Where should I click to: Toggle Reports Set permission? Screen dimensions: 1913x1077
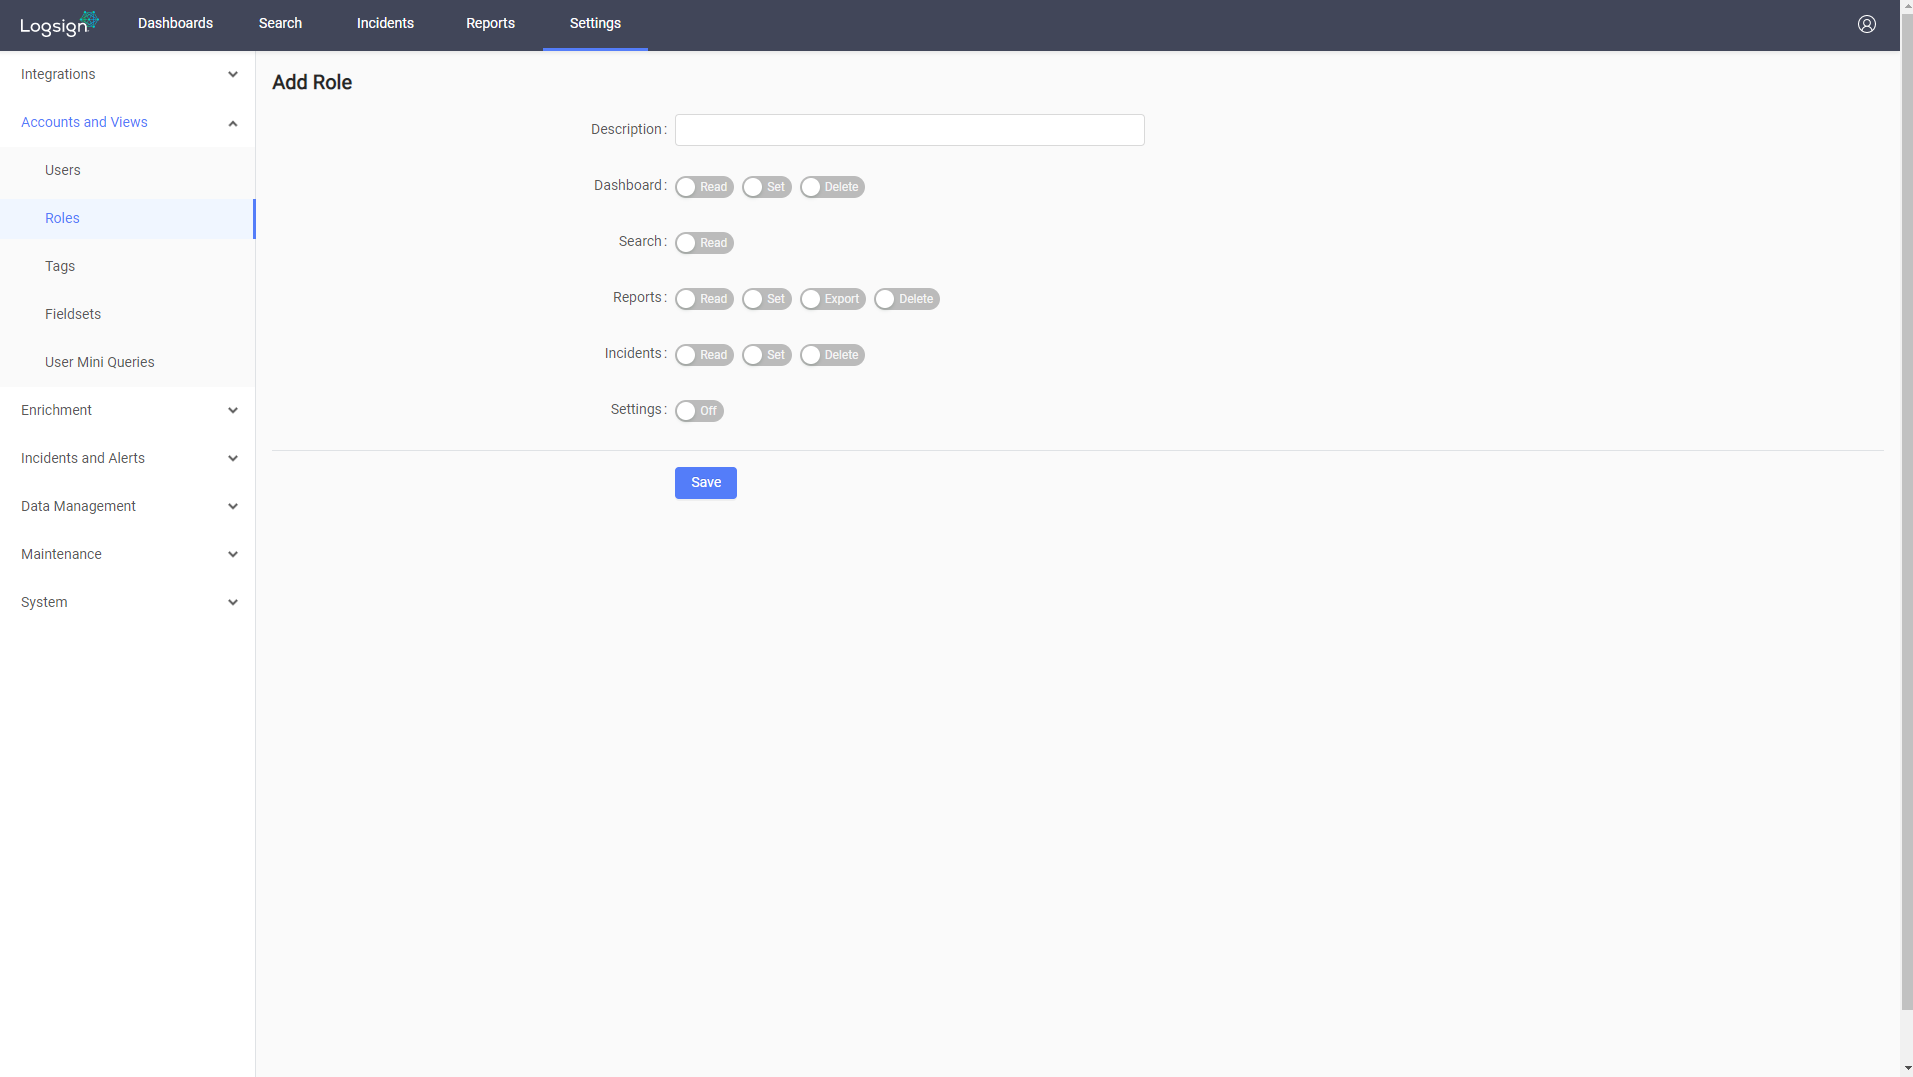tap(767, 299)
